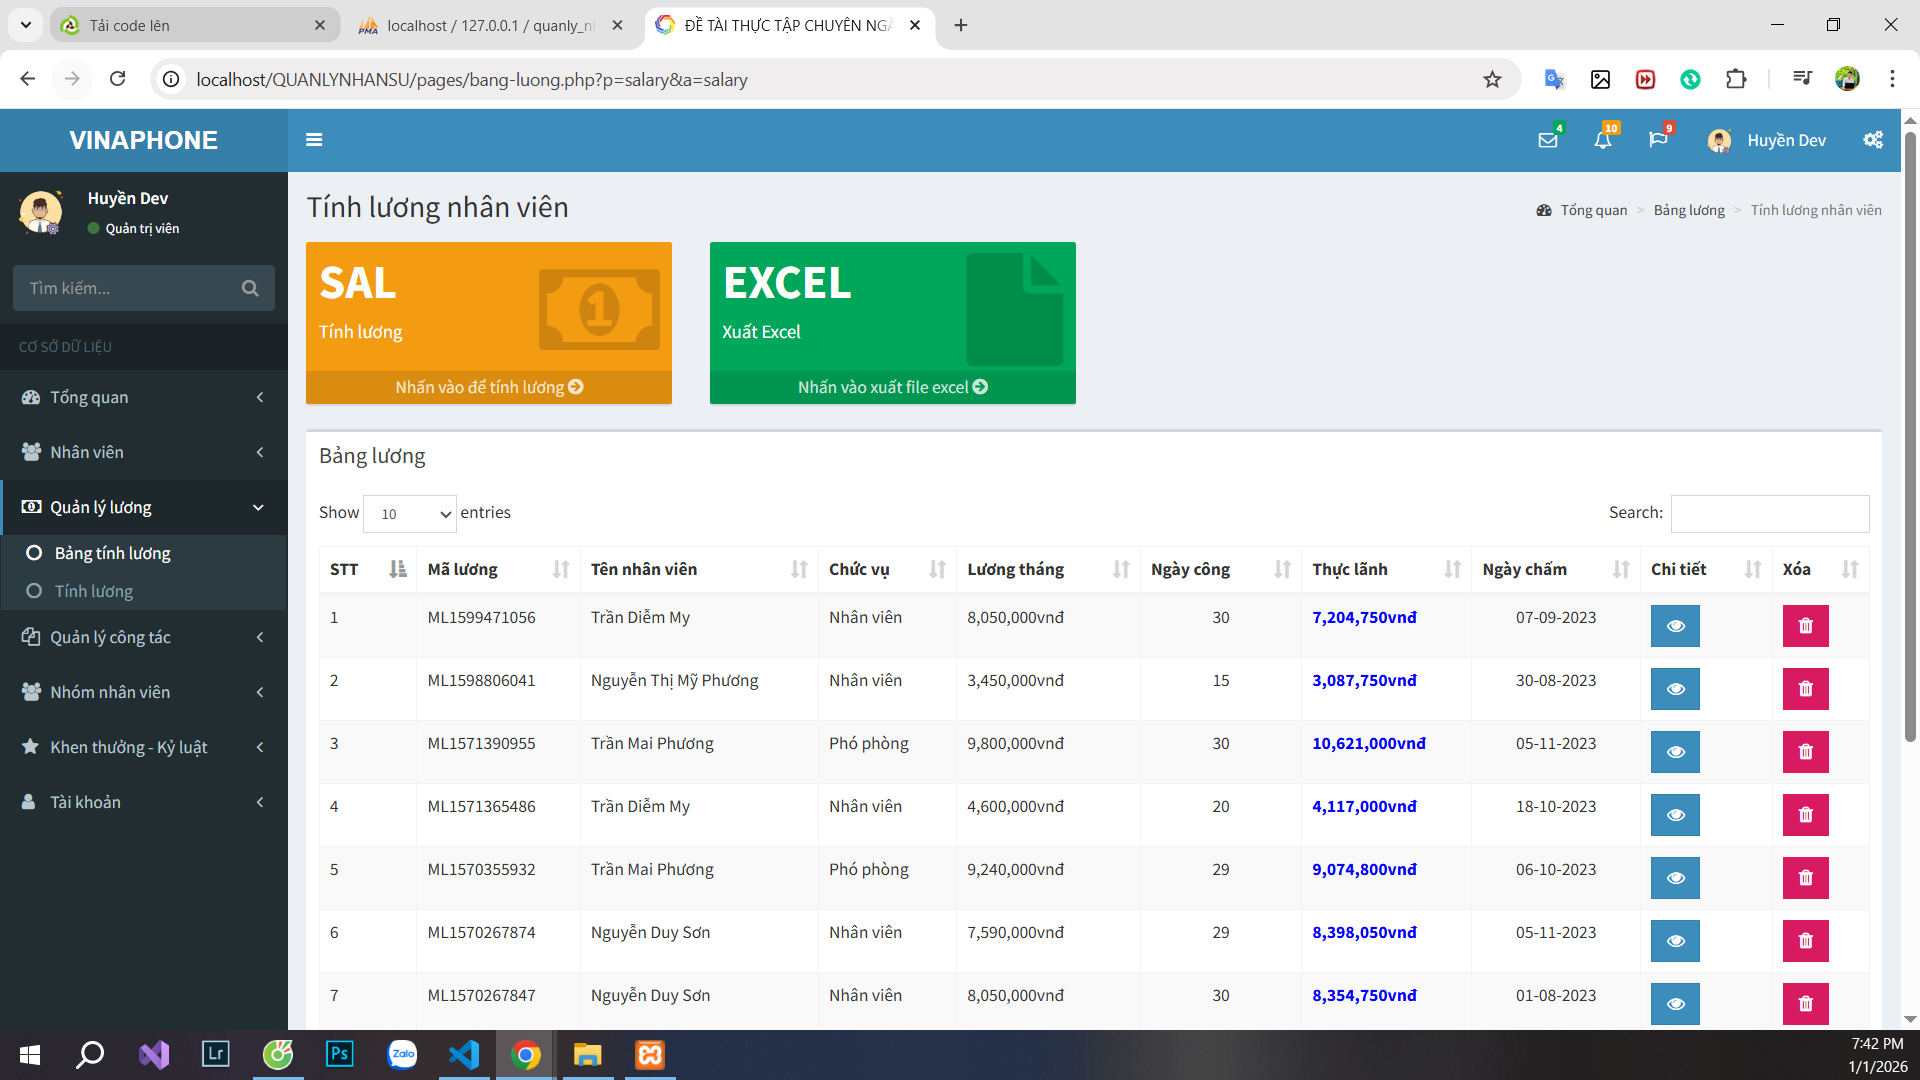The image size is (1920, 1080).
Task: Delete salary row ML1571390955
Action: (1805, 752)
